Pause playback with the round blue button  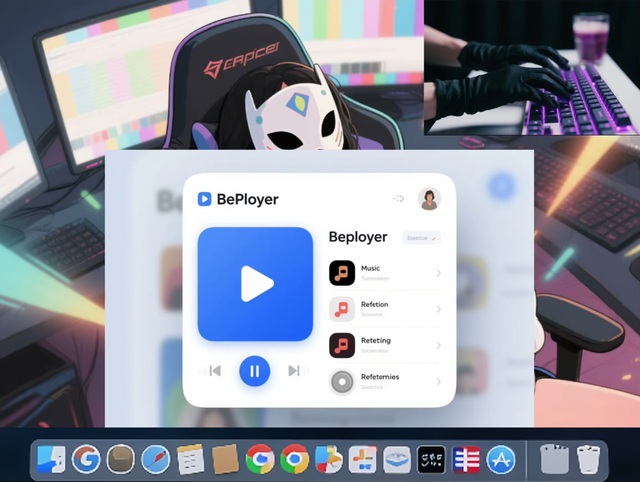254,371
